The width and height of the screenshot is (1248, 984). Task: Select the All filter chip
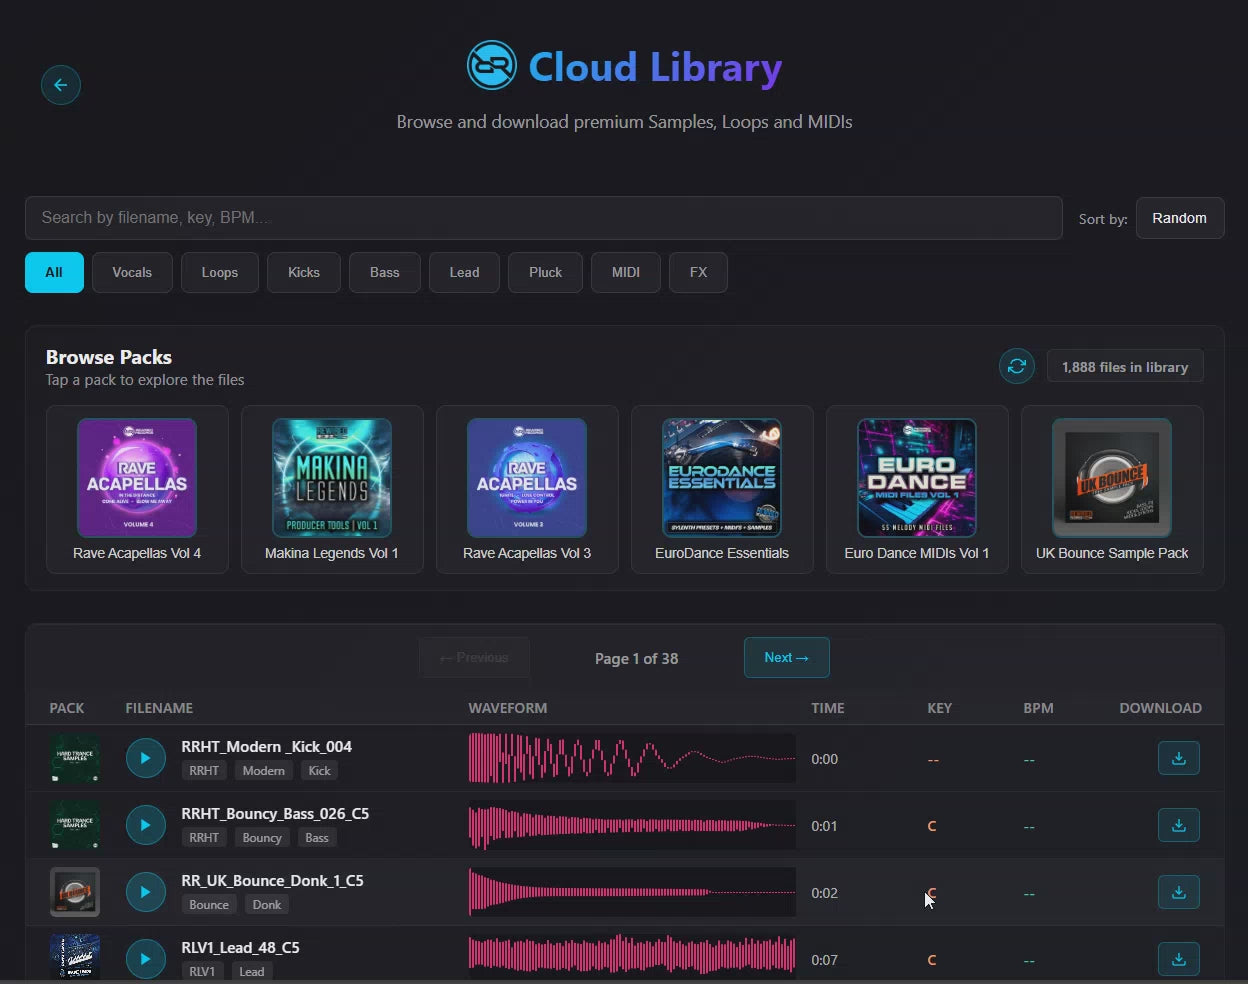click(54, 272)
